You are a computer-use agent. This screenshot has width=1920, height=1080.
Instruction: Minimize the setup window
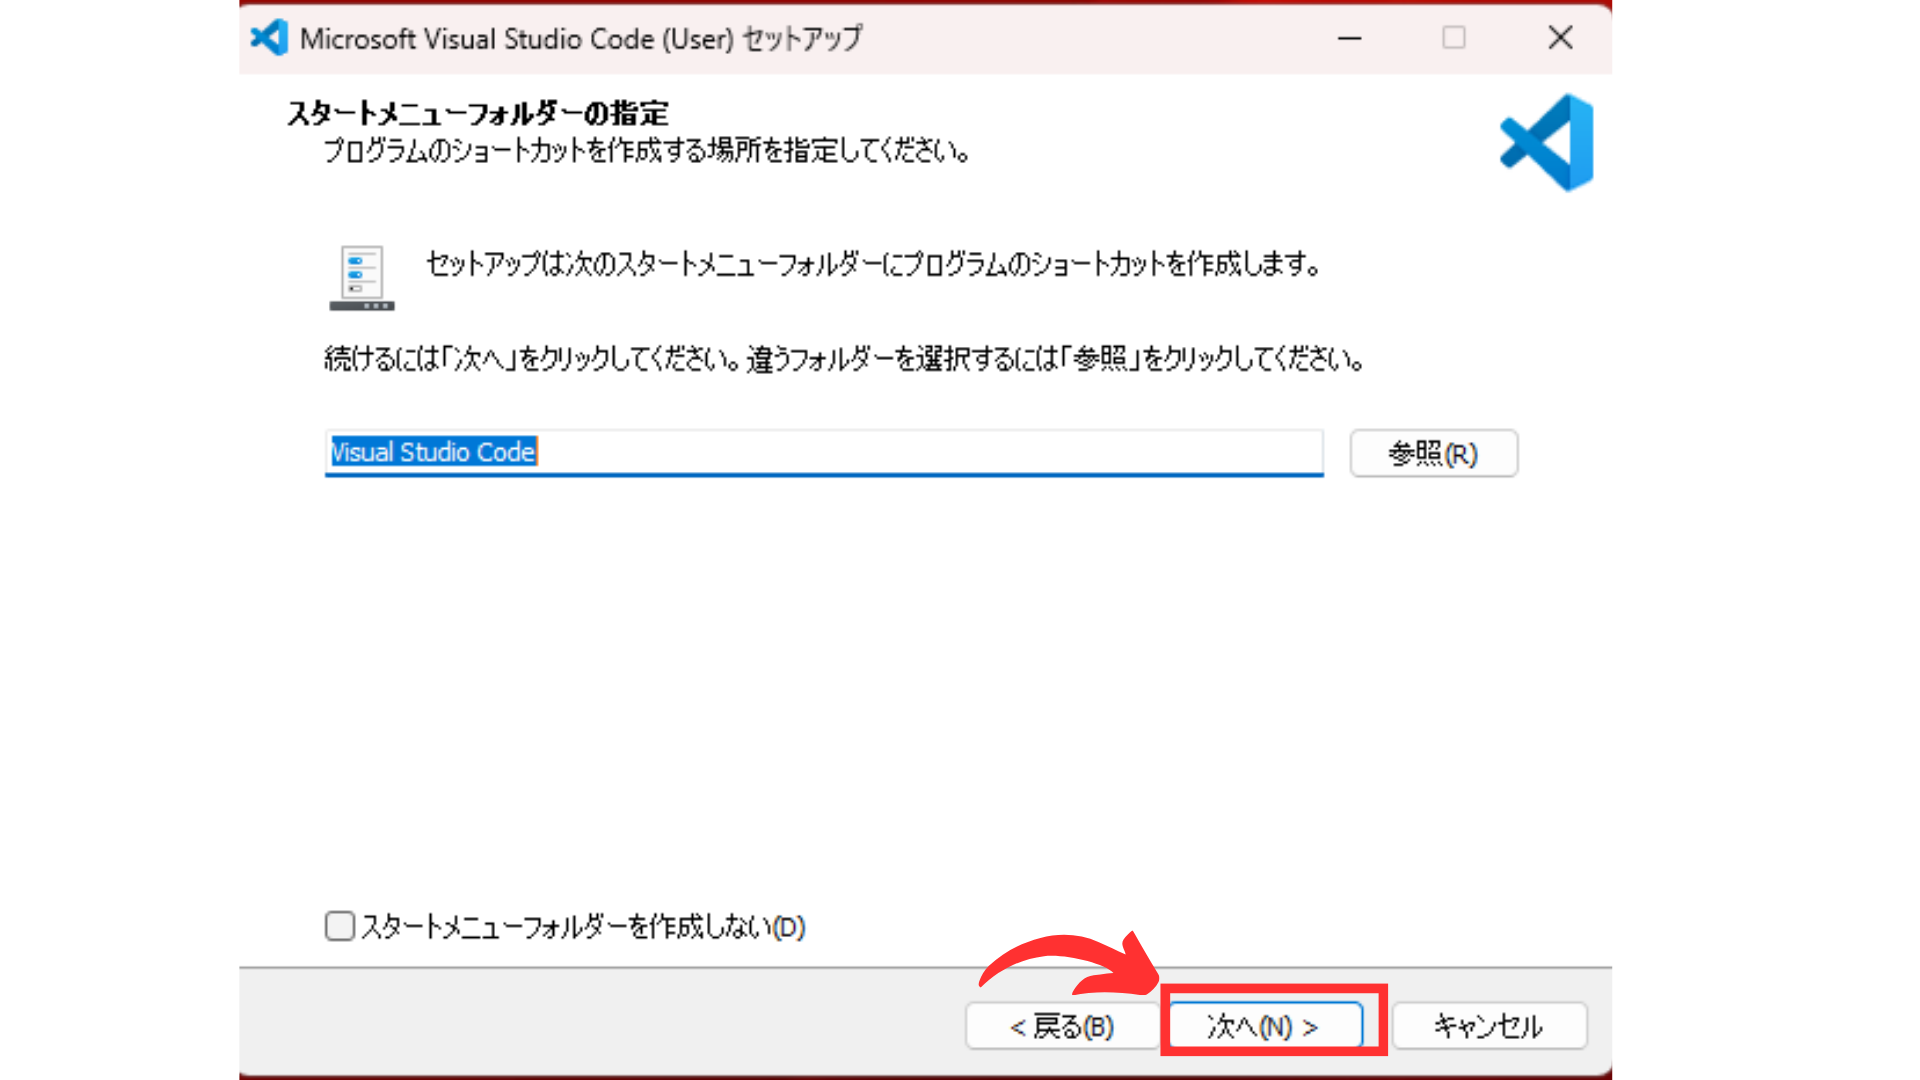pos(1350,38)
